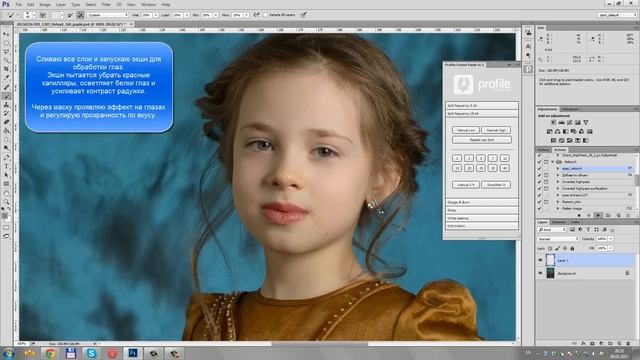Image resolution: width=640 pixels, height=360 pixels.
Task: Select the Move tool
Action: [x=6, y=34]
